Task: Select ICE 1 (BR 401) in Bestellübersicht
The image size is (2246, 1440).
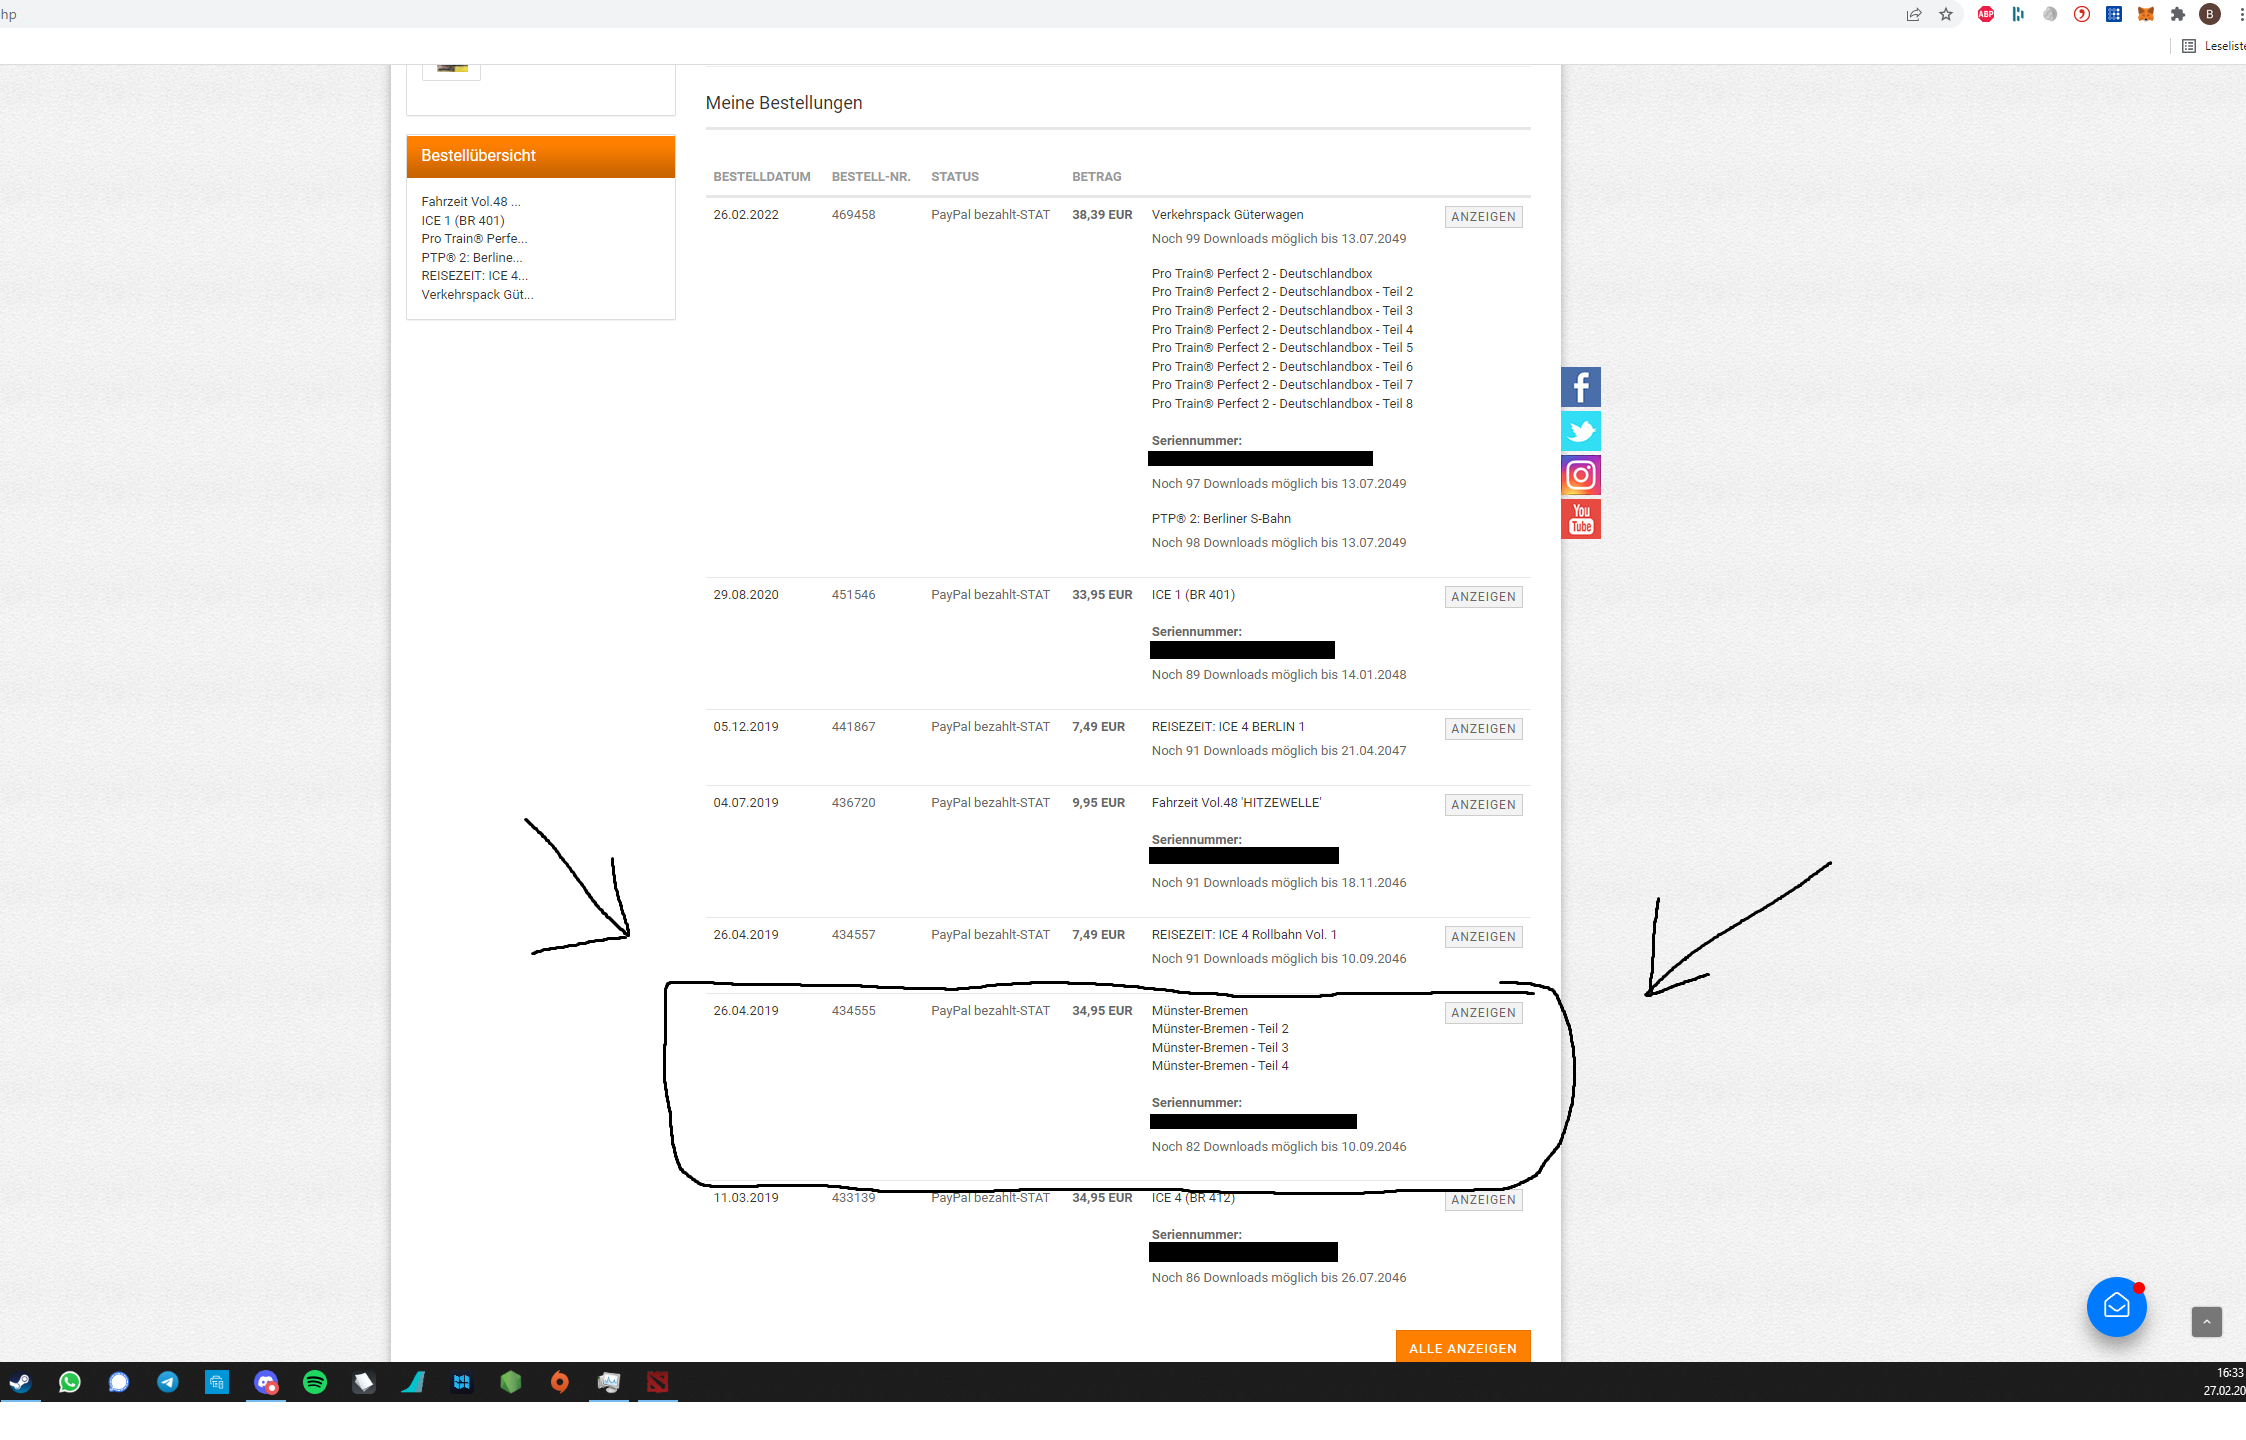Action: click(463, 220)
